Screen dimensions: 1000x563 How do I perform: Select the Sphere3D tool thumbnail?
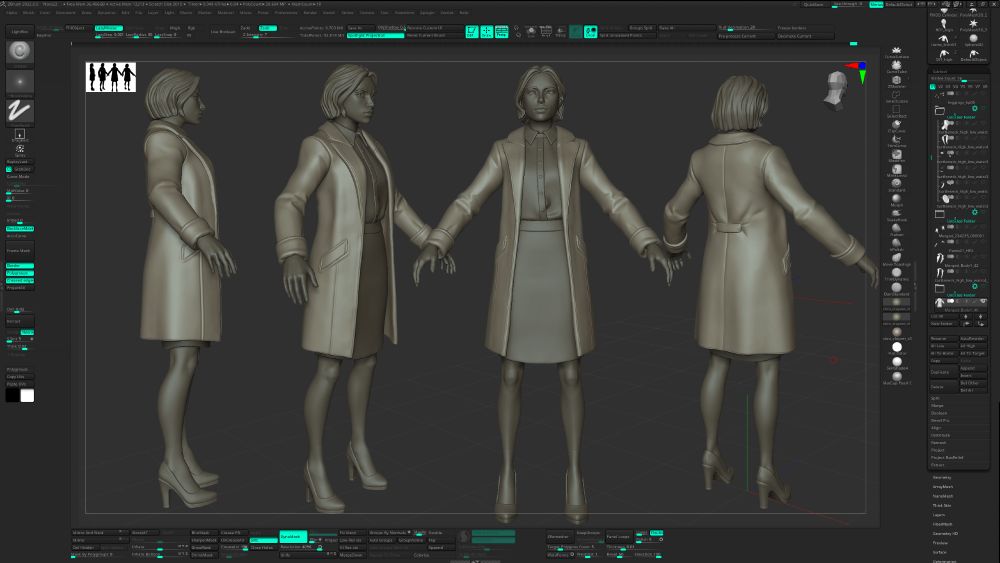[x=973, y=40]
